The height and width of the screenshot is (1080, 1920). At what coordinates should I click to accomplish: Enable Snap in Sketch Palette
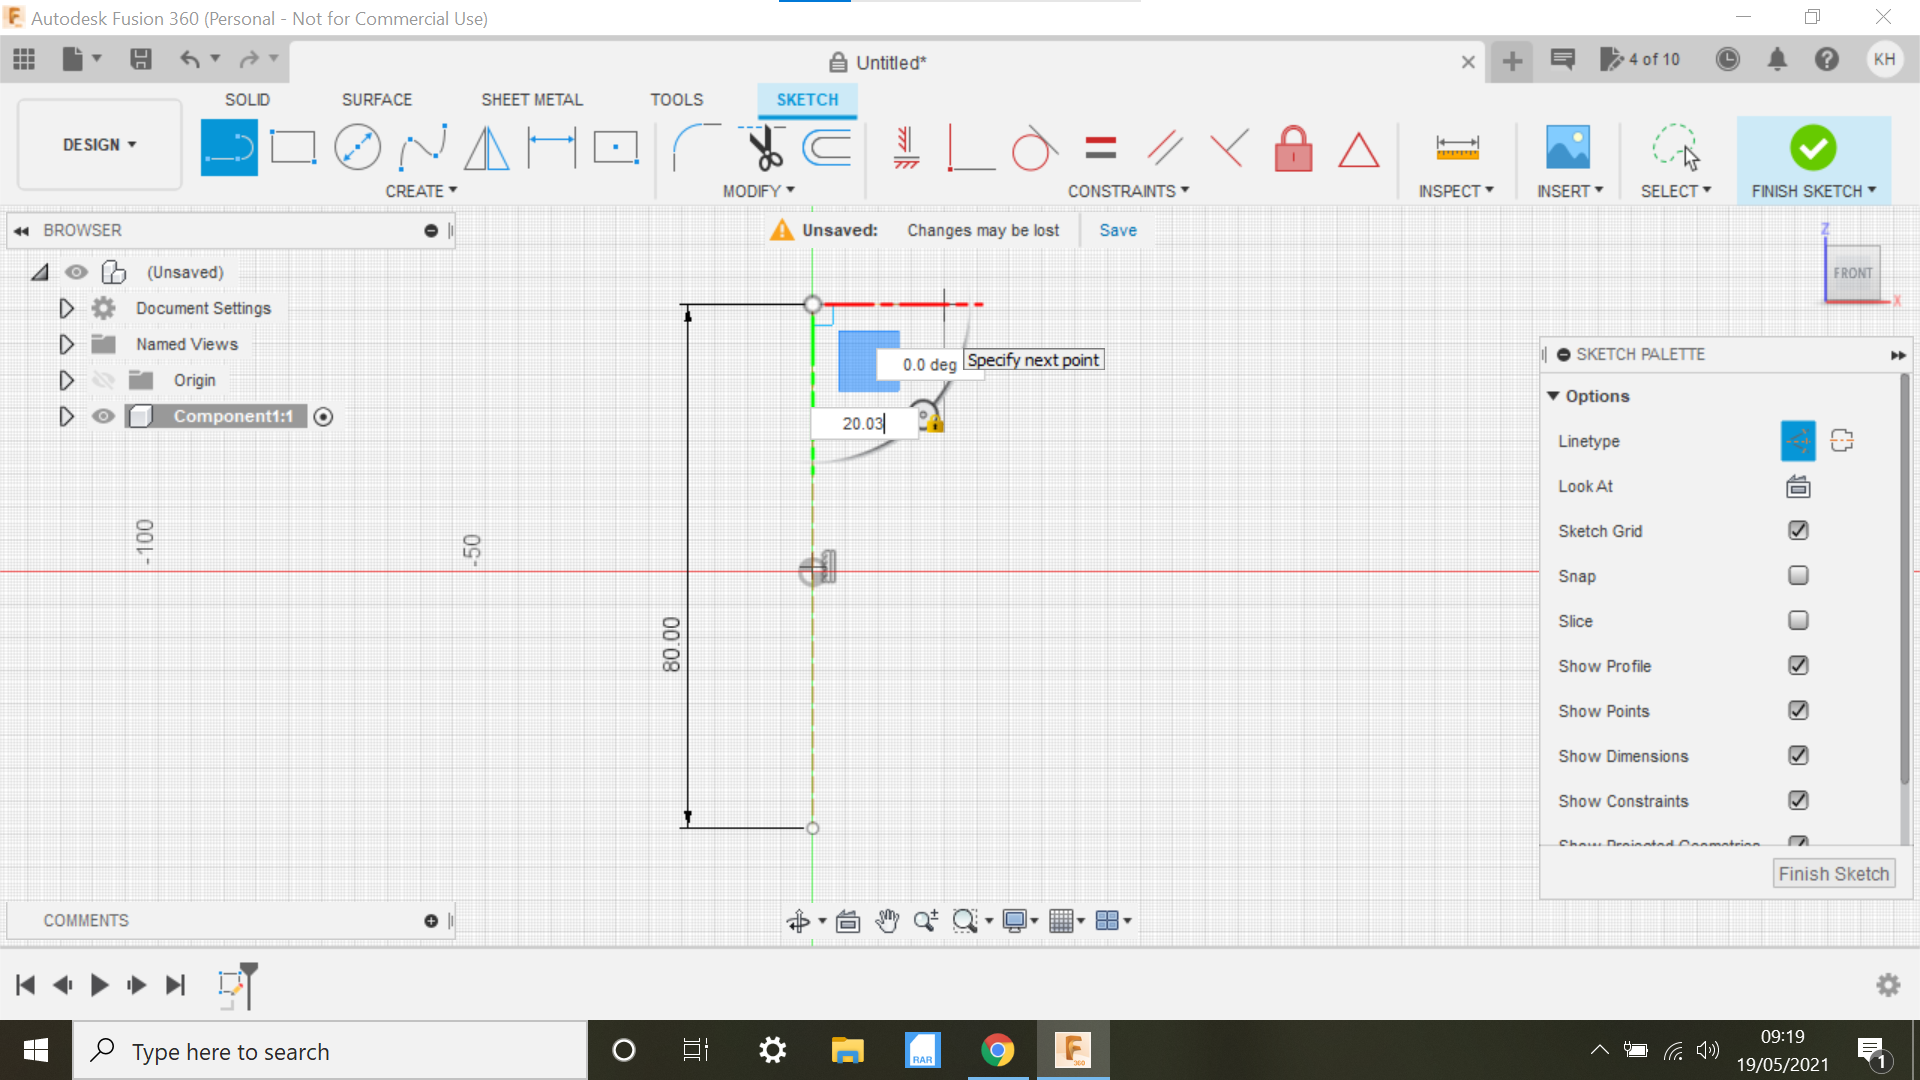point(1797,575)
